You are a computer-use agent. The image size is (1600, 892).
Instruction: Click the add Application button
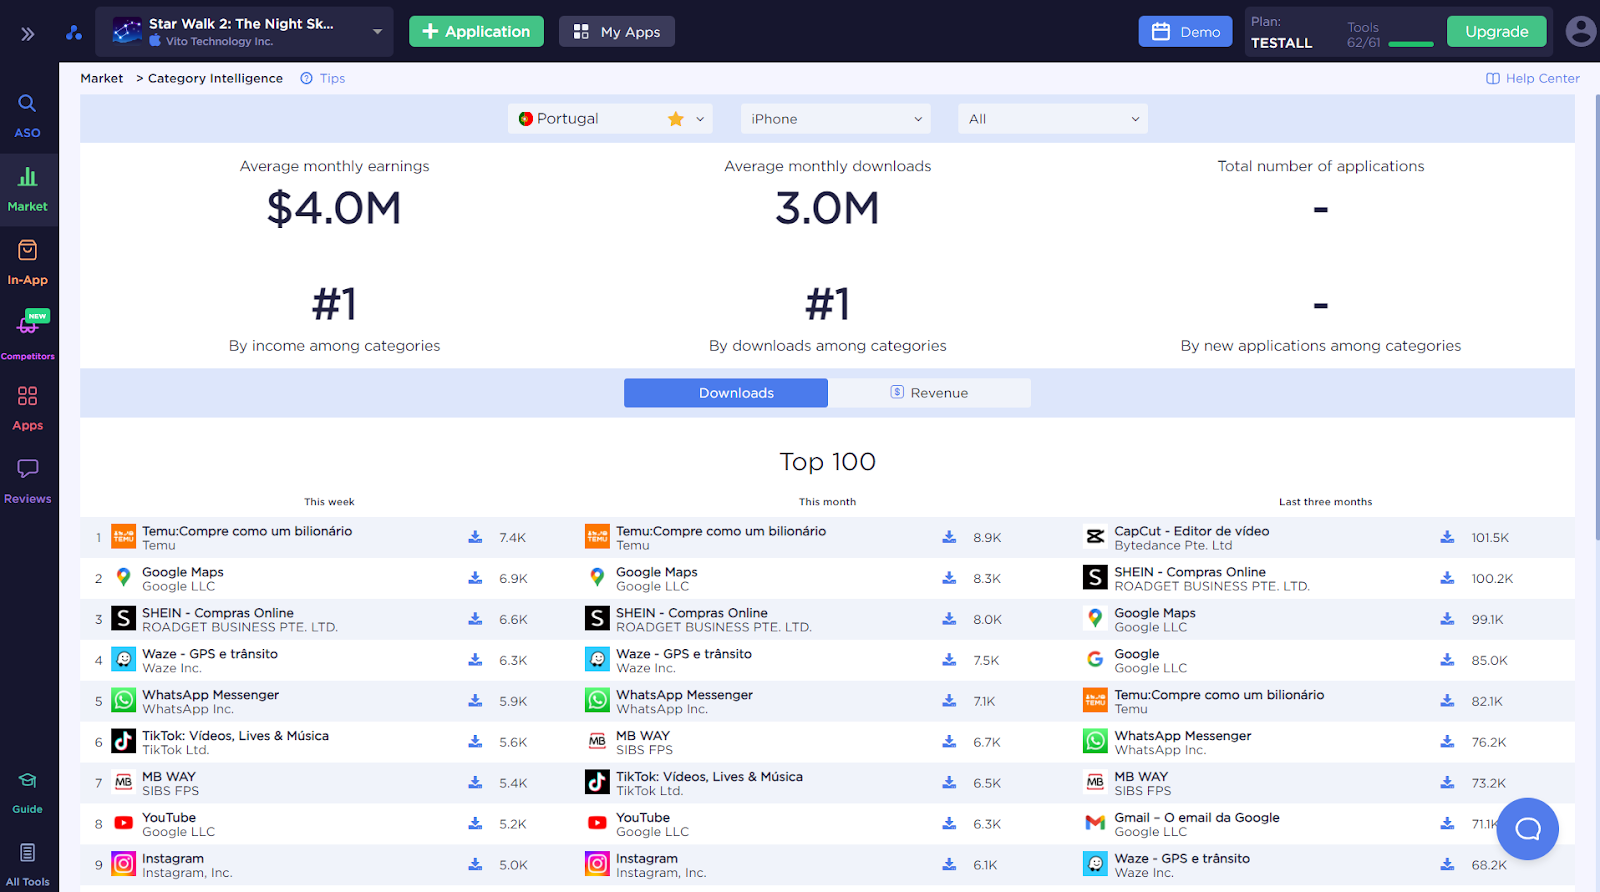476,32
